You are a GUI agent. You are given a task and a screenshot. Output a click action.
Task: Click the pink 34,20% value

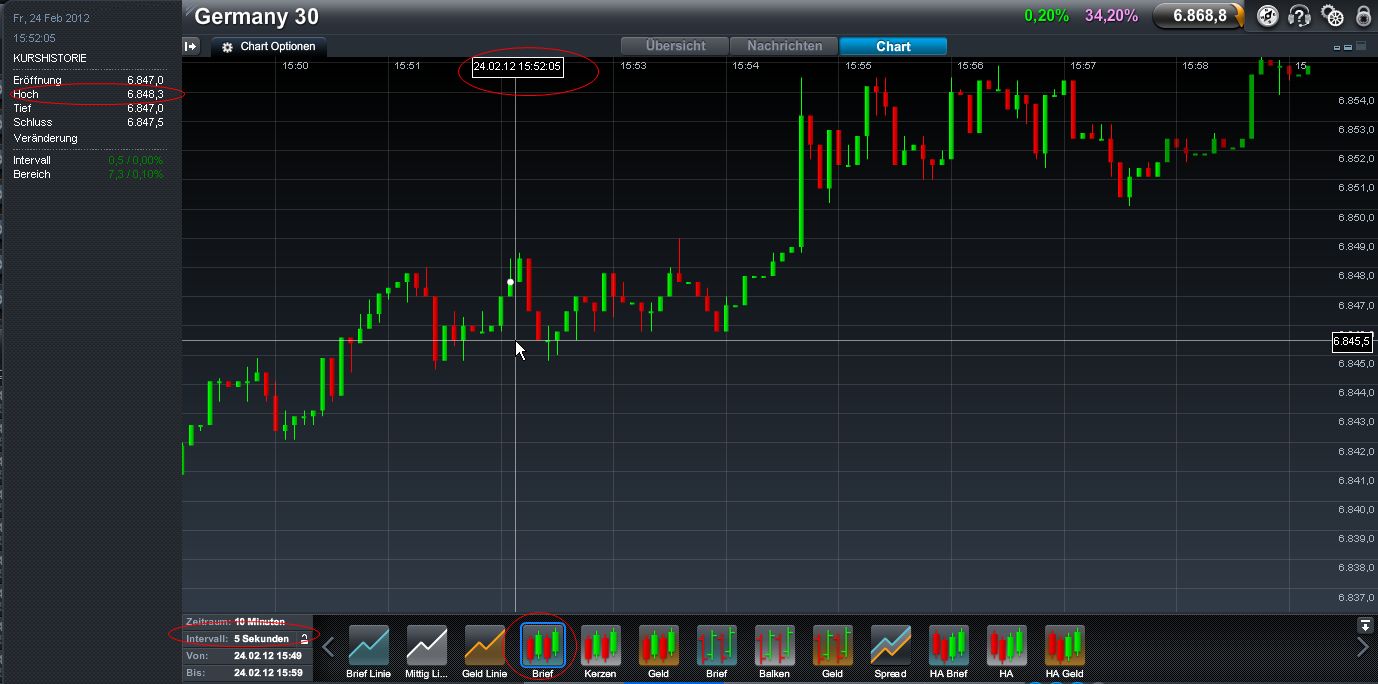pyautogui.click(x=1111, y=16)
